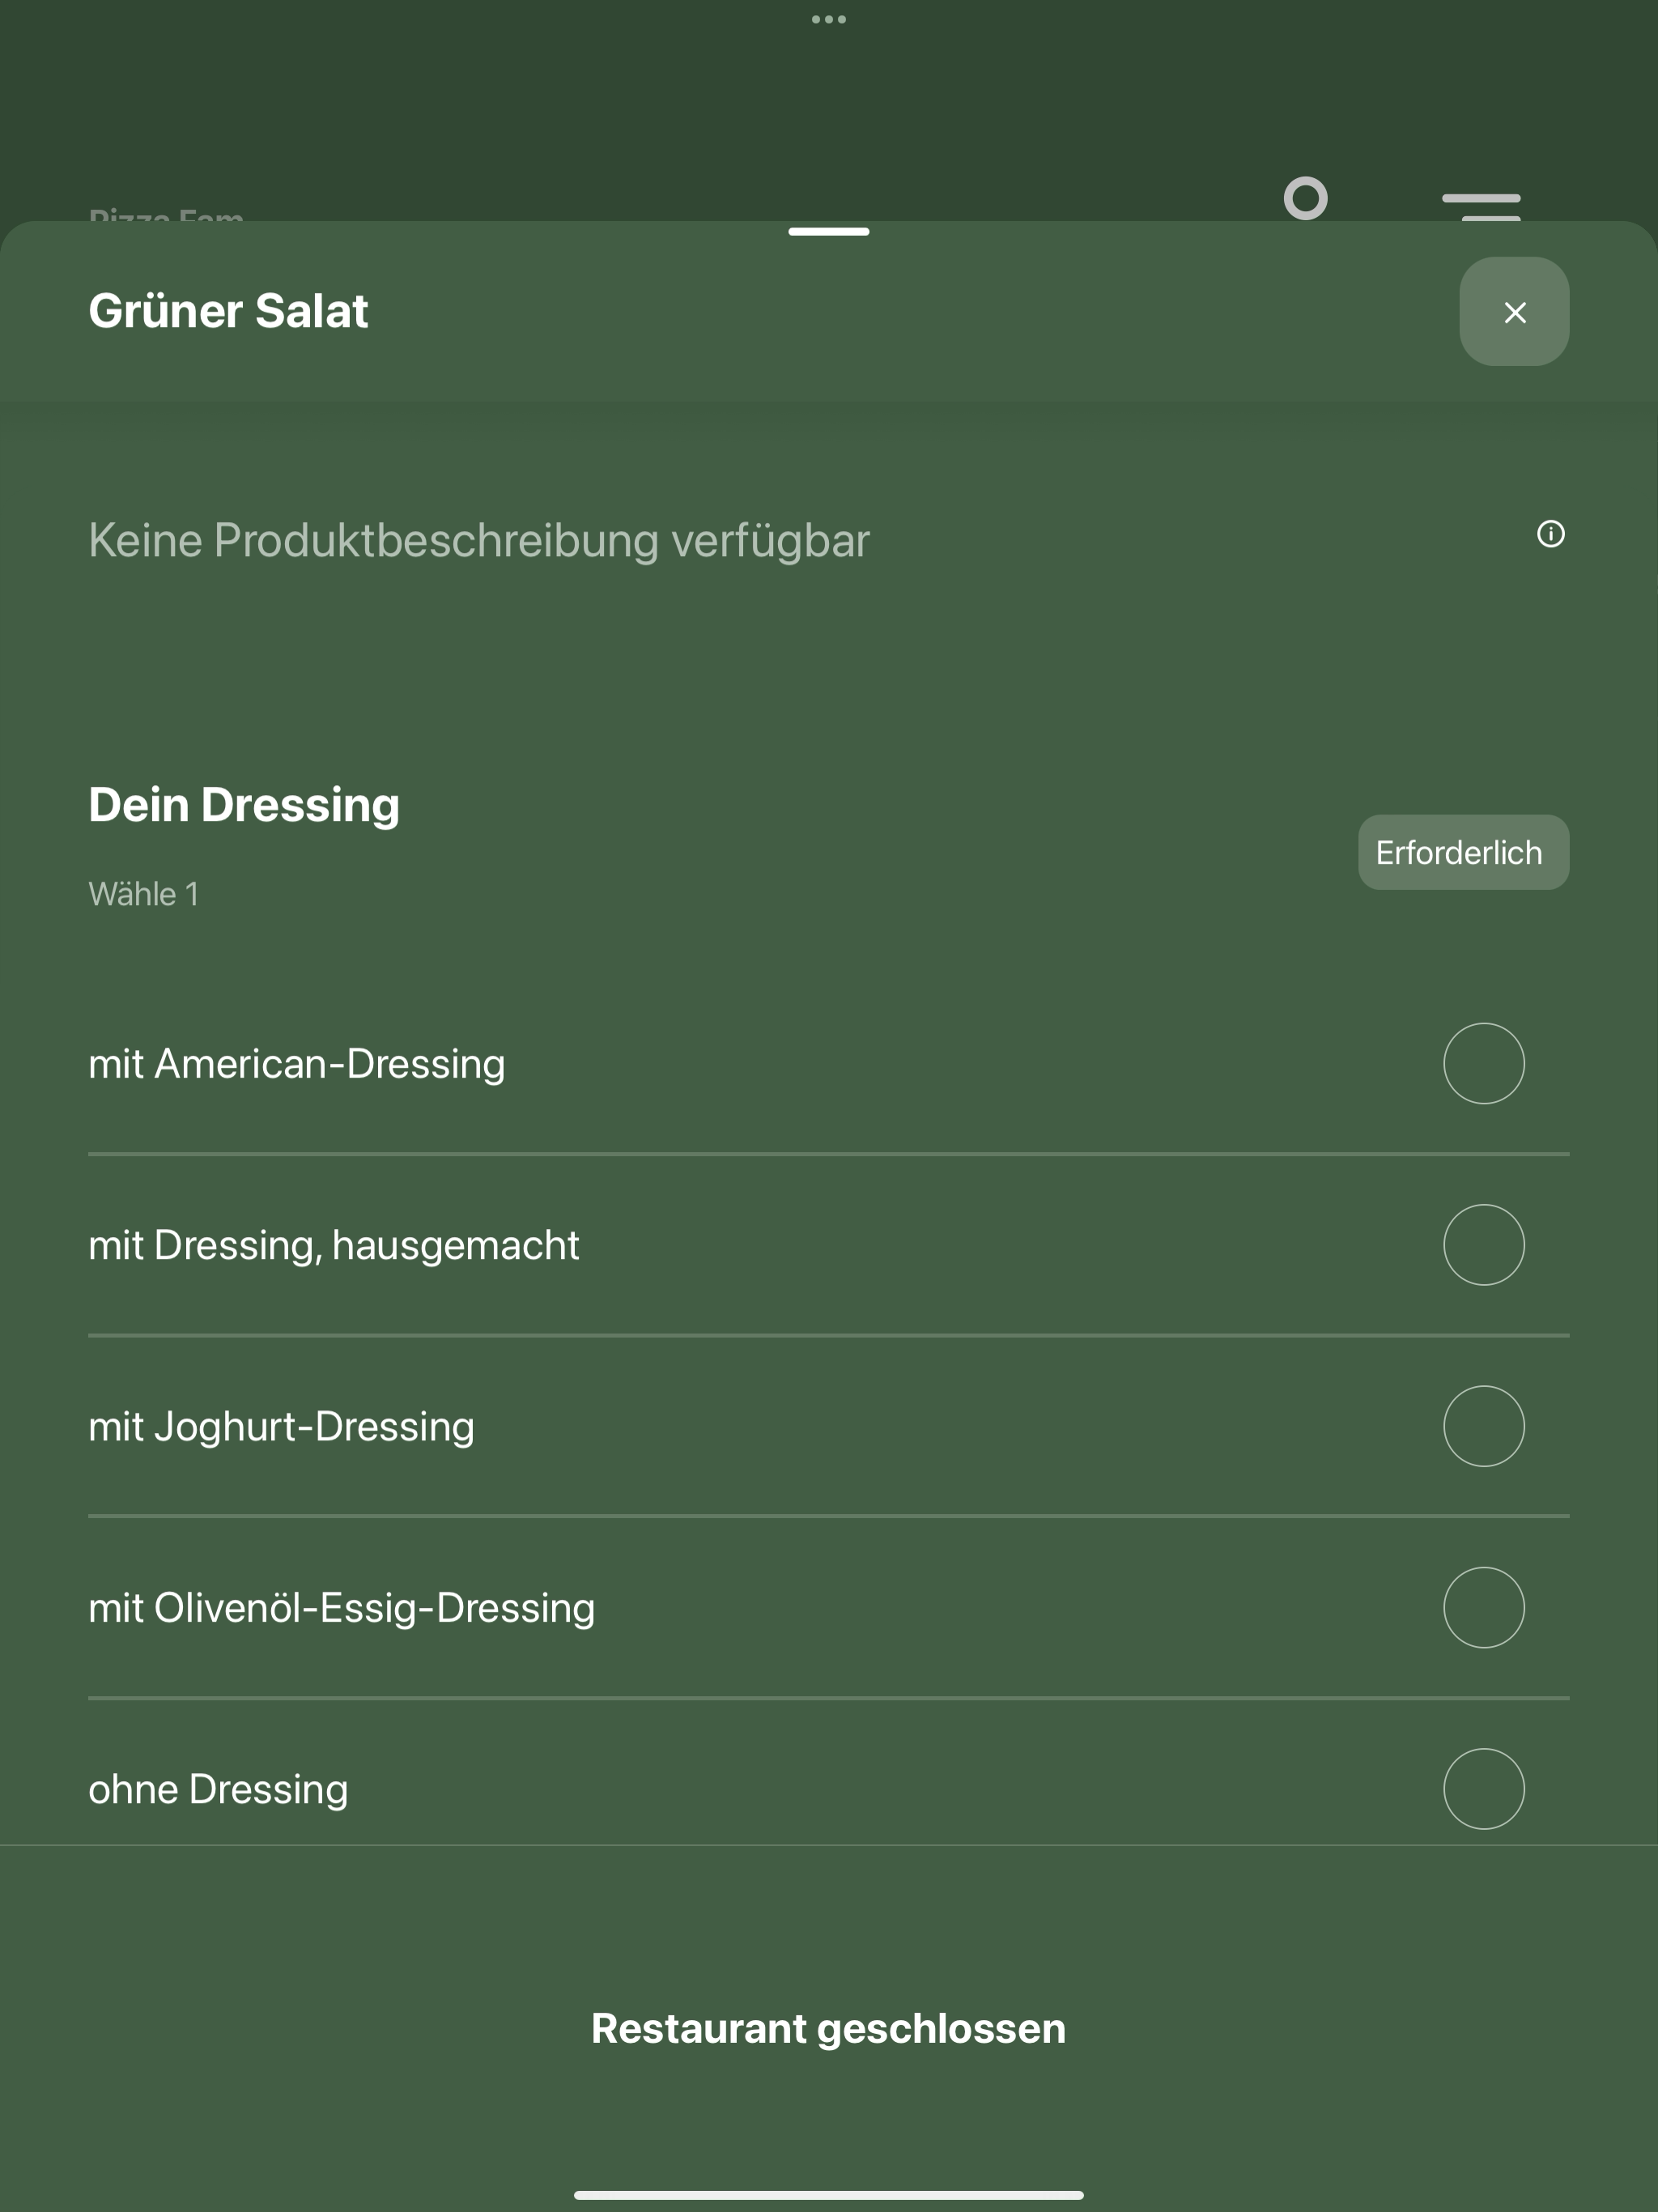
Task: Tap the Dein Dressing section heading
Action: pyautogui.click(x=244, y=805)
